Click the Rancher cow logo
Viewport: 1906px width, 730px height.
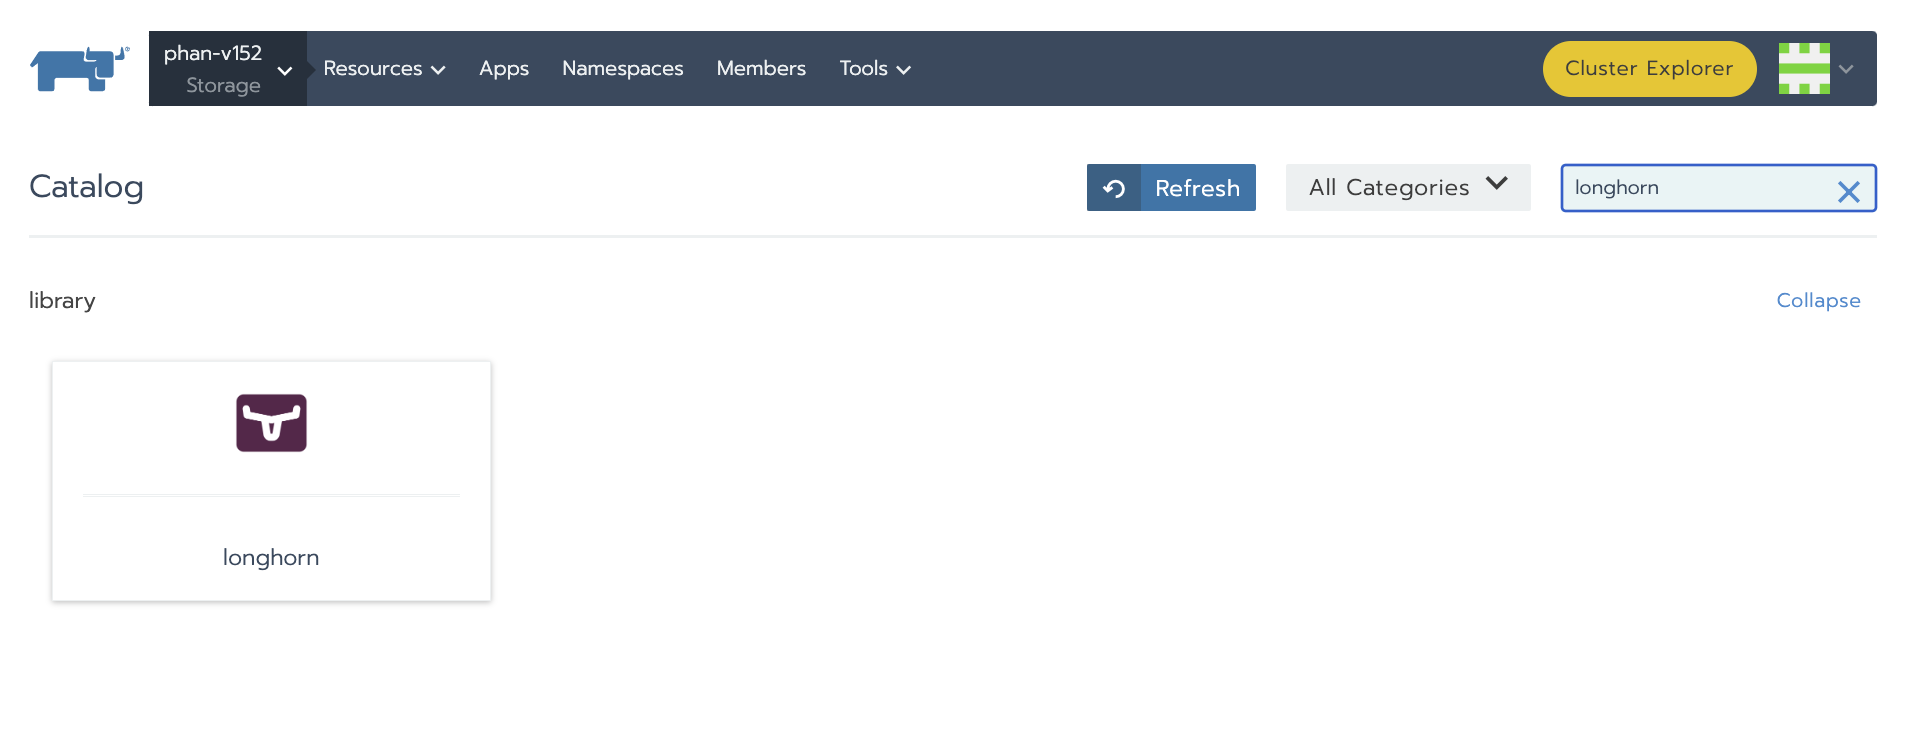pos(79,69)
